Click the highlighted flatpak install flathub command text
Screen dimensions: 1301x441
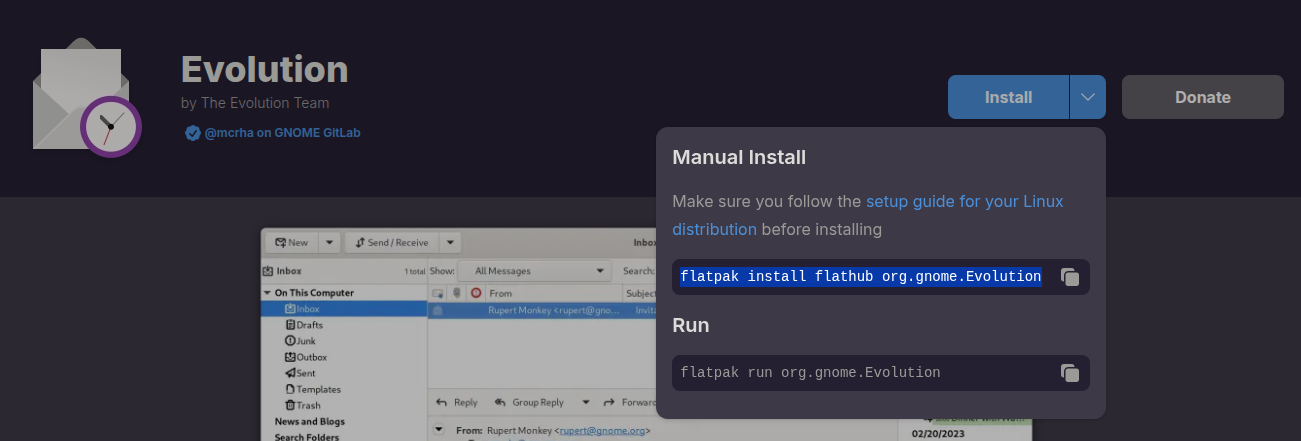point(861,276)
